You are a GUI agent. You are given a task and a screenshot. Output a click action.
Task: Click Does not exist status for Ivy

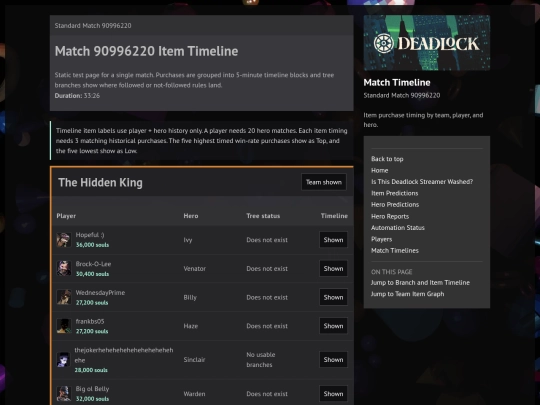tap(267, 240)
